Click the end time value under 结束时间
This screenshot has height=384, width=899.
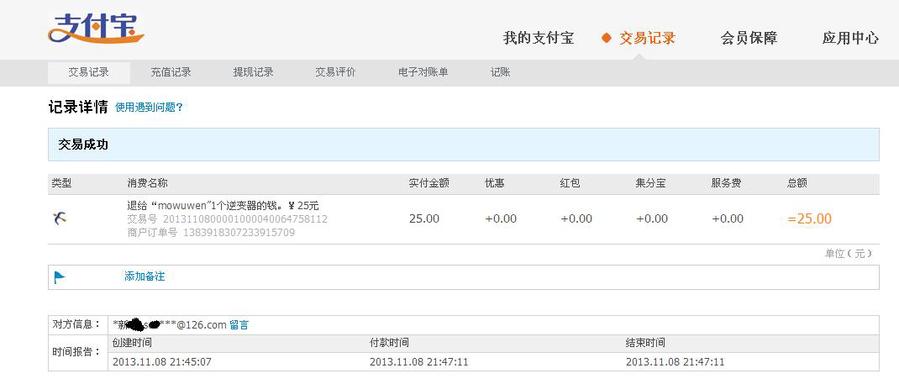pos(675,362)
